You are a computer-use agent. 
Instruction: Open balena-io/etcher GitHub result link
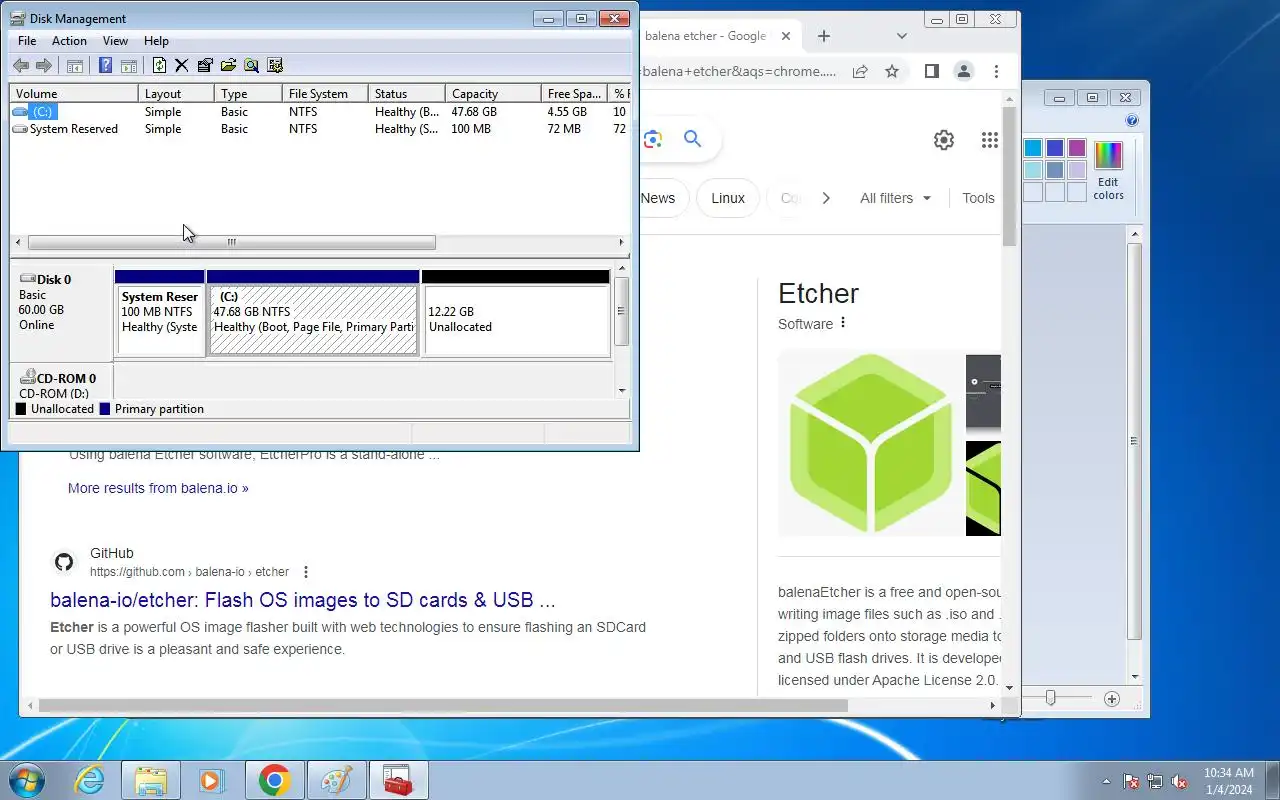pyautogui.click(x=302, y=600)
